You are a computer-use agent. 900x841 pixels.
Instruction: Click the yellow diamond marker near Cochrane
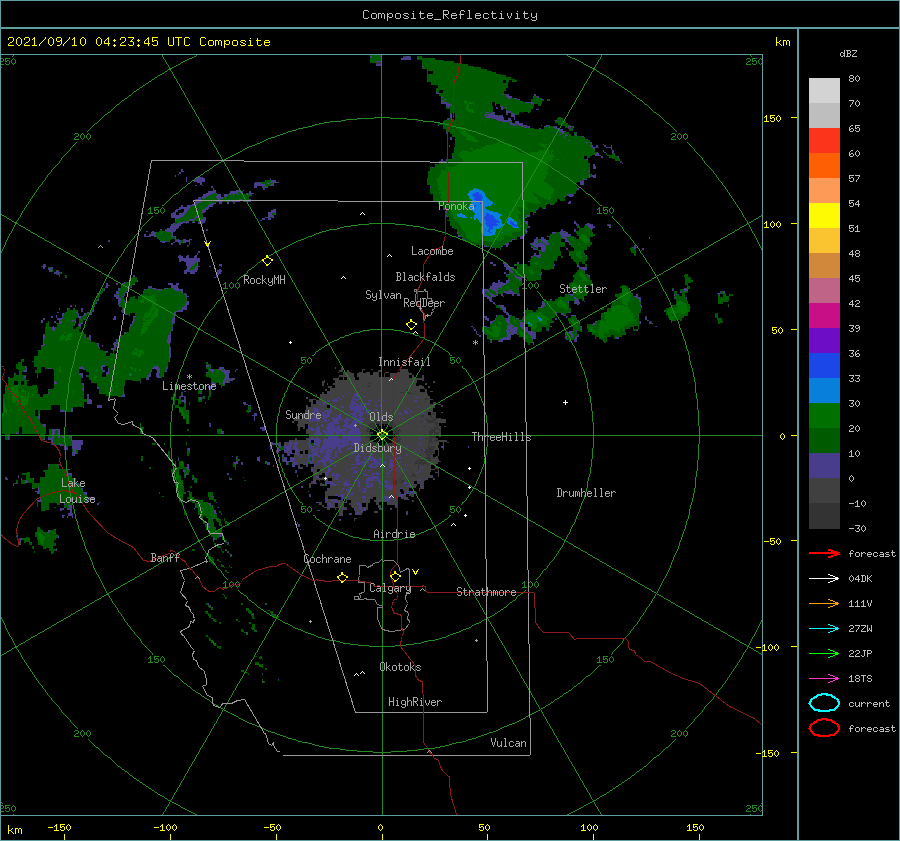[342, 577]
